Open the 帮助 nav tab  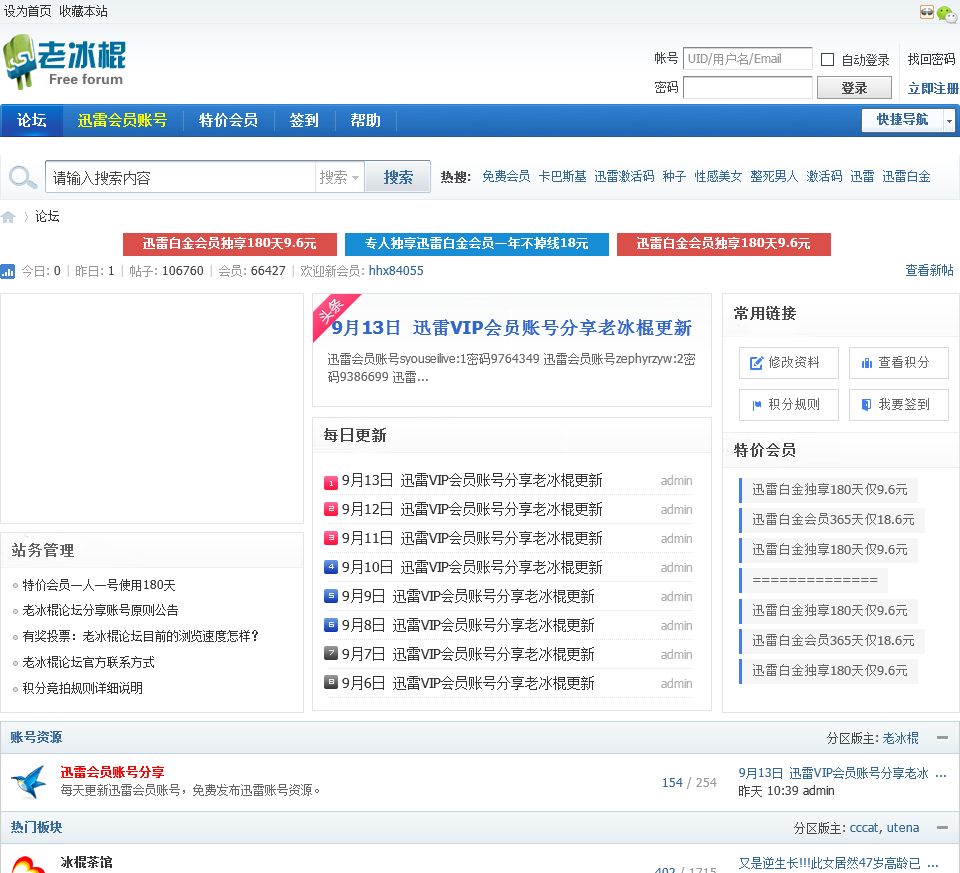point(366,121)
